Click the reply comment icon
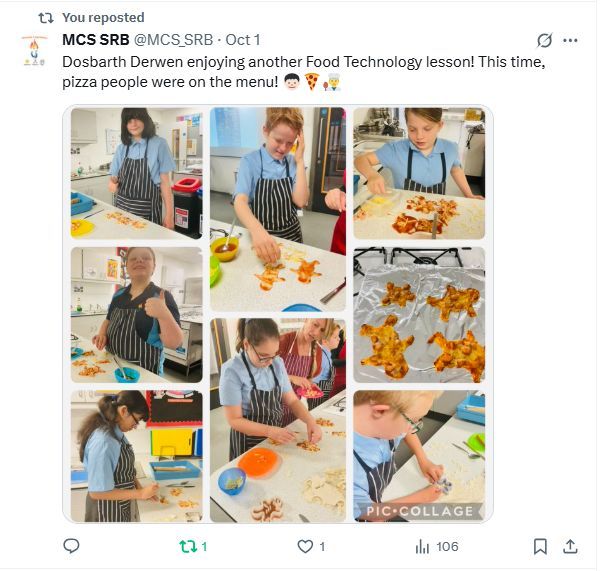Image resolution: width=607 pixels, height=571 pixels. [x=71, y=546]
